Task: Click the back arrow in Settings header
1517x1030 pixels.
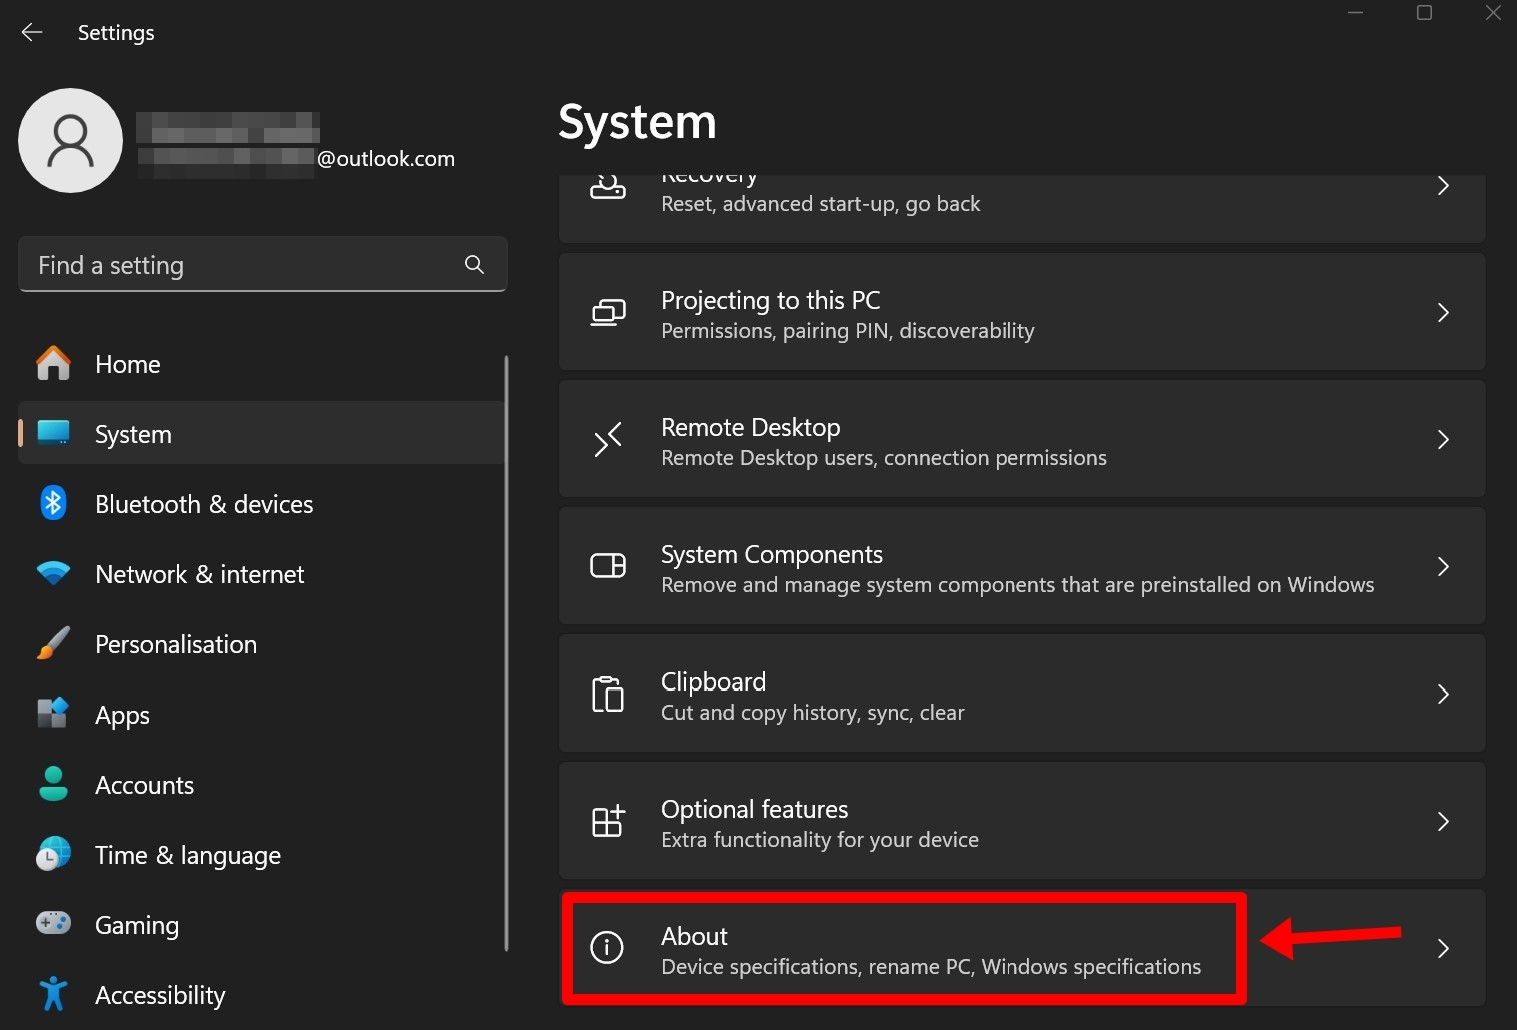Action: (32, 32)
